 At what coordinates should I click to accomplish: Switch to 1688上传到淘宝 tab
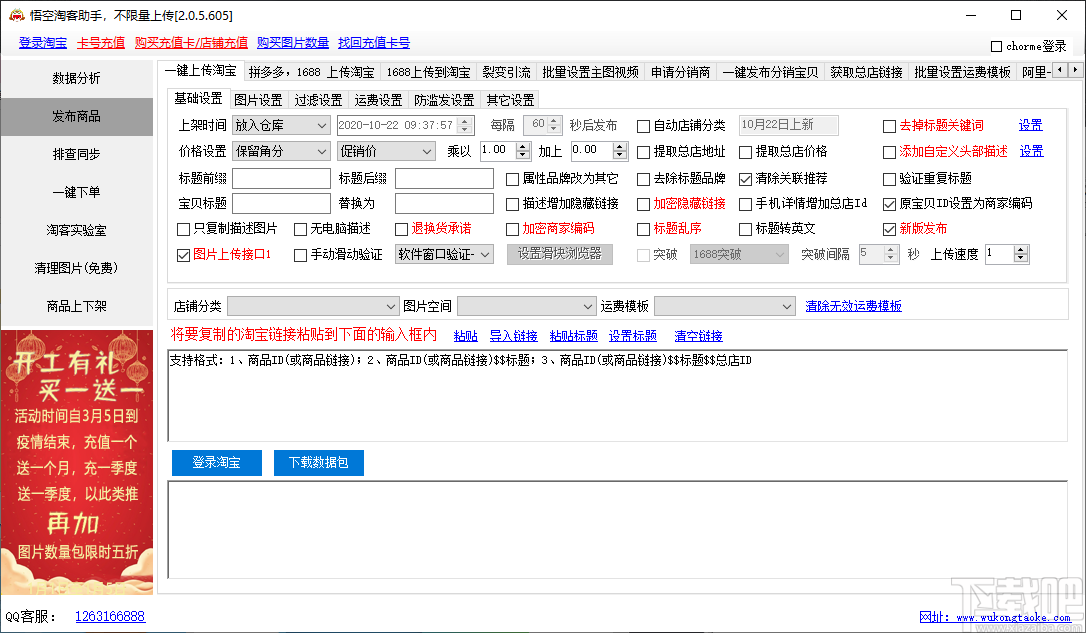pyautogui.click(x=428, y=72)
